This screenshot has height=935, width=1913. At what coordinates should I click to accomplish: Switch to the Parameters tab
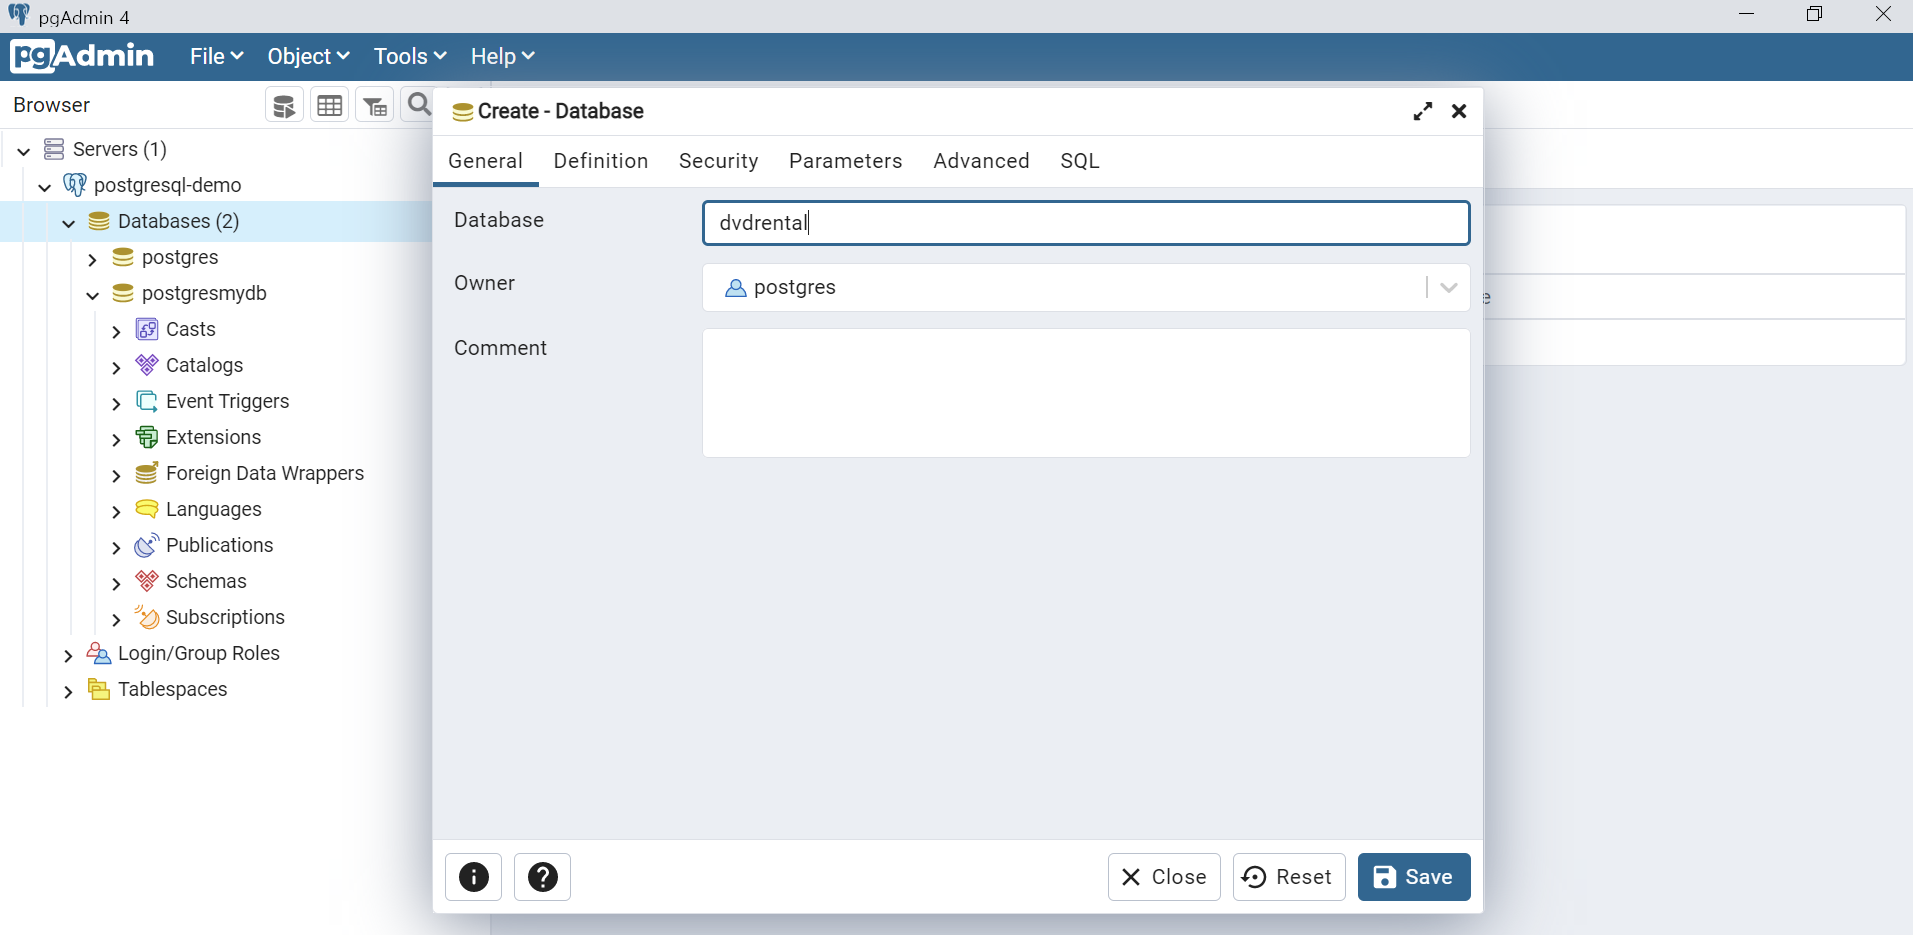[x=845, y=161]
